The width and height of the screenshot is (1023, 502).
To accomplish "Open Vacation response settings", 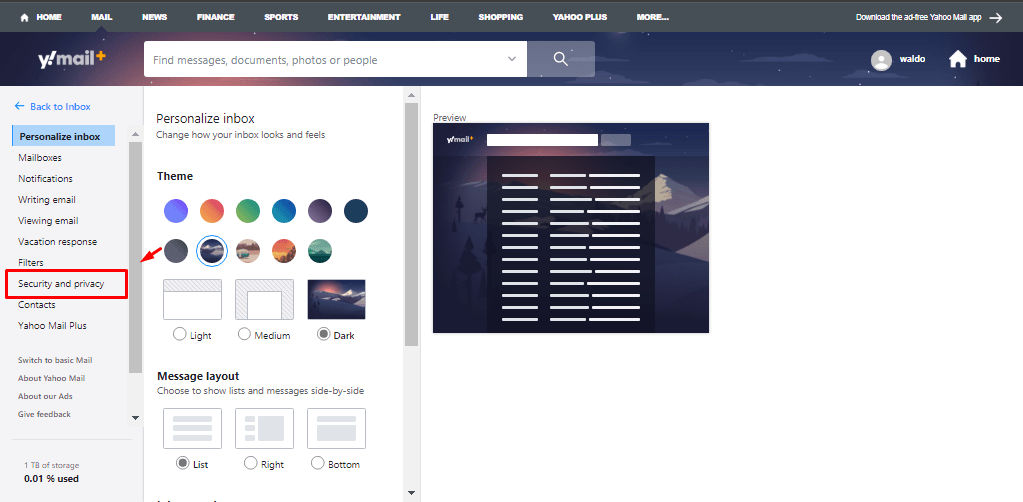I will click(57, 242).
